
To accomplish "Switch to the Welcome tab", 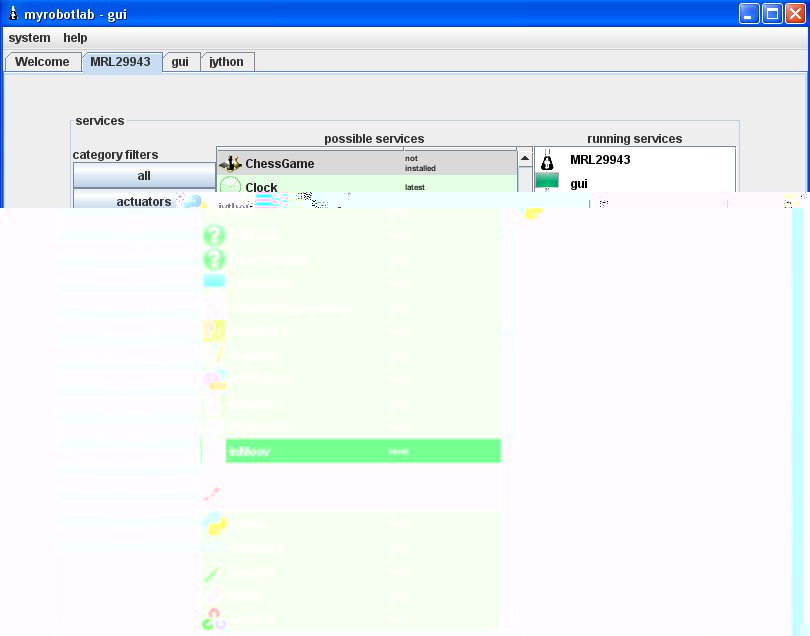I will pos(42,62).
